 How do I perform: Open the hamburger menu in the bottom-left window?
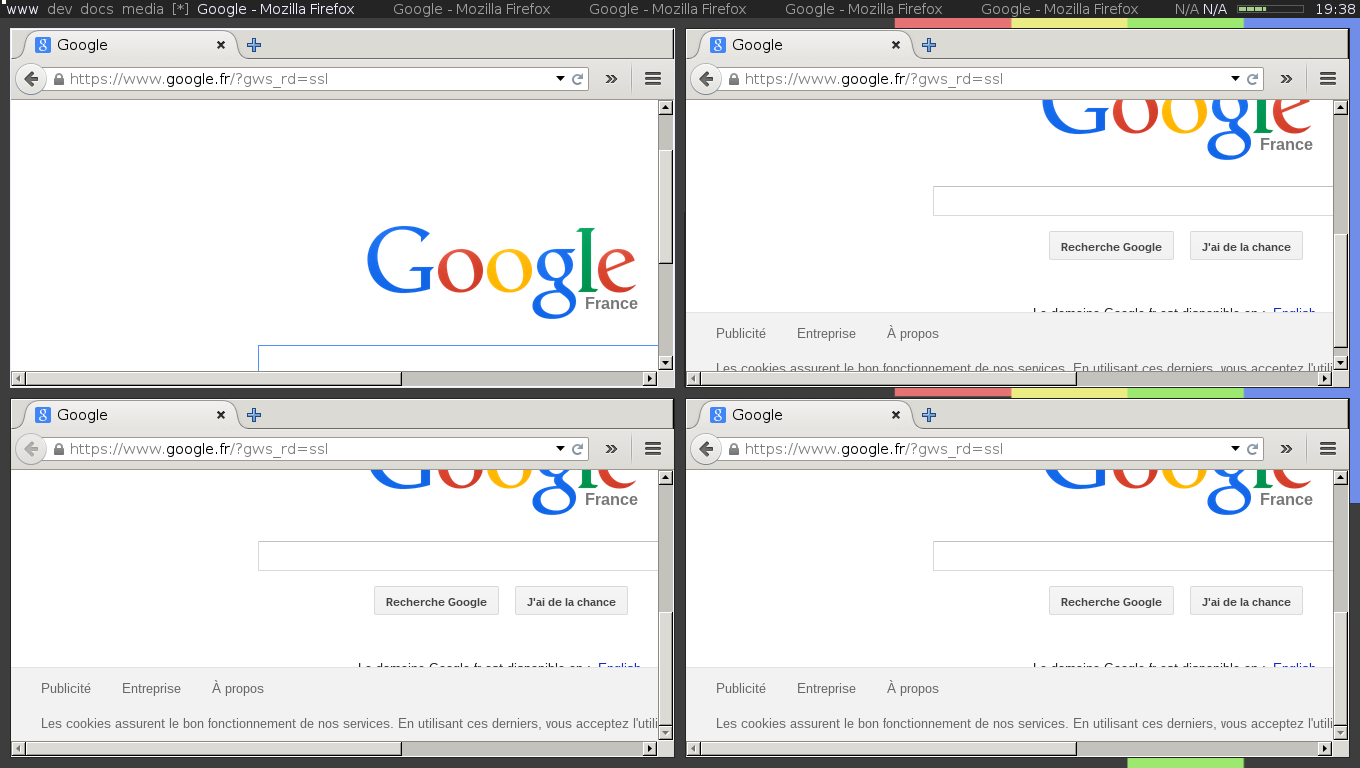653,449
